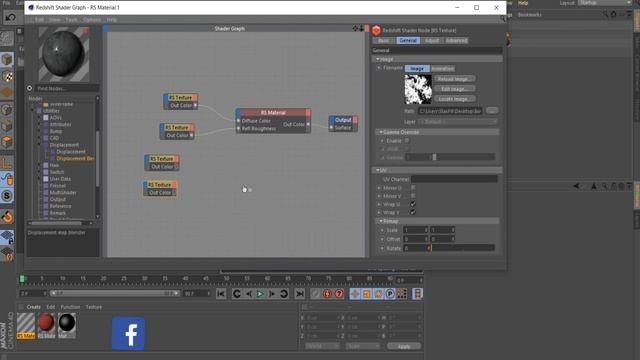Click the Redshift logo icon in node panel header

click(376, 30)
